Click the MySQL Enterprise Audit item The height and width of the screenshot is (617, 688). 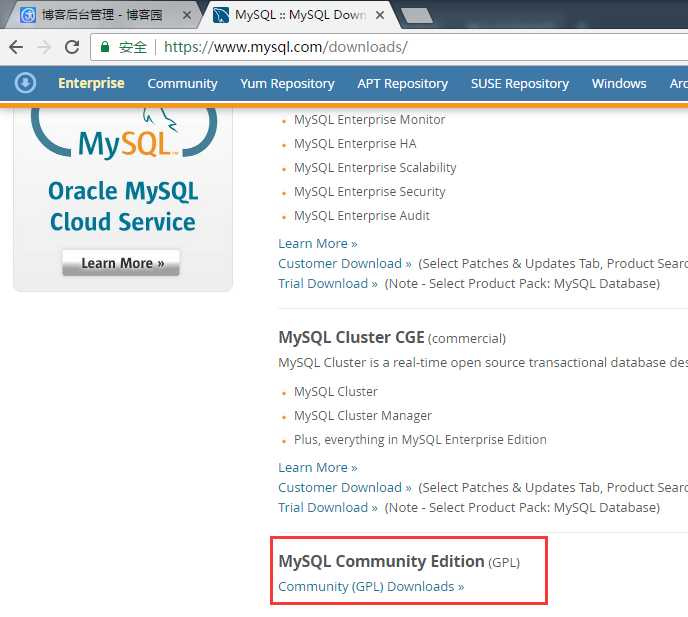(x=362, y=215)
